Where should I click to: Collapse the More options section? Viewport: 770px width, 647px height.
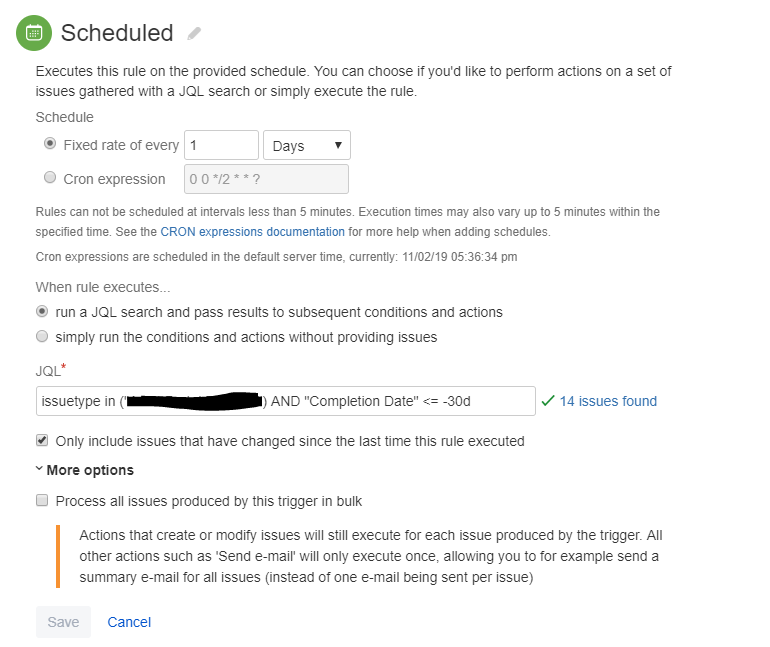pos(84,470)
